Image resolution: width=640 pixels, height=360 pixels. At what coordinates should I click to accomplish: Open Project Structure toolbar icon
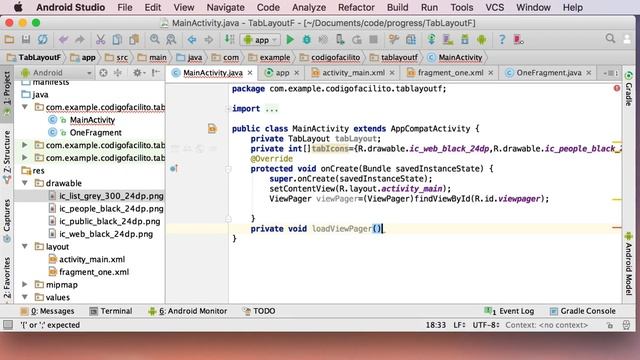coord(411,40)
